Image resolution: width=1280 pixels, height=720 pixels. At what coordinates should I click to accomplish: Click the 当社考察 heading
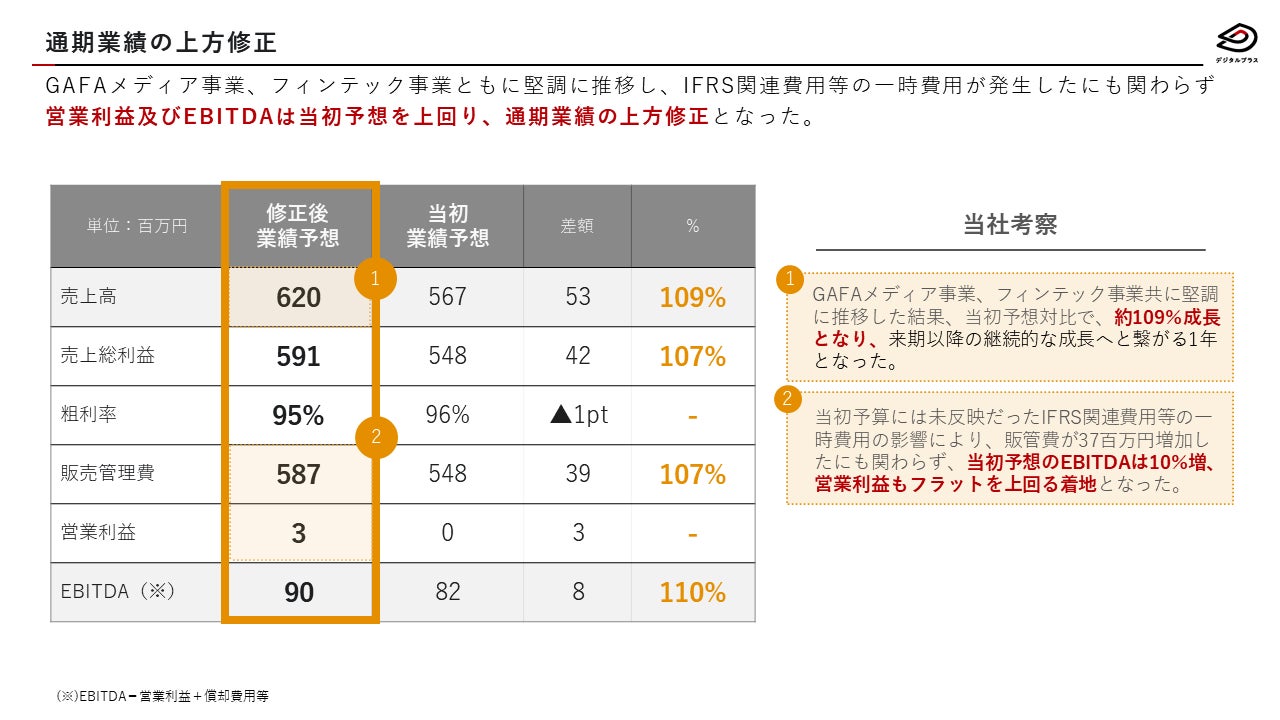[1009, 224]
